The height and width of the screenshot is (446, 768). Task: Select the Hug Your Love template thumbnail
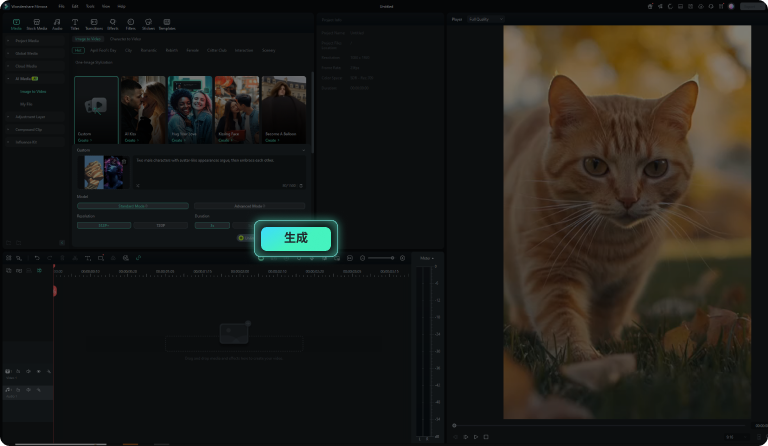coord(190,110)
